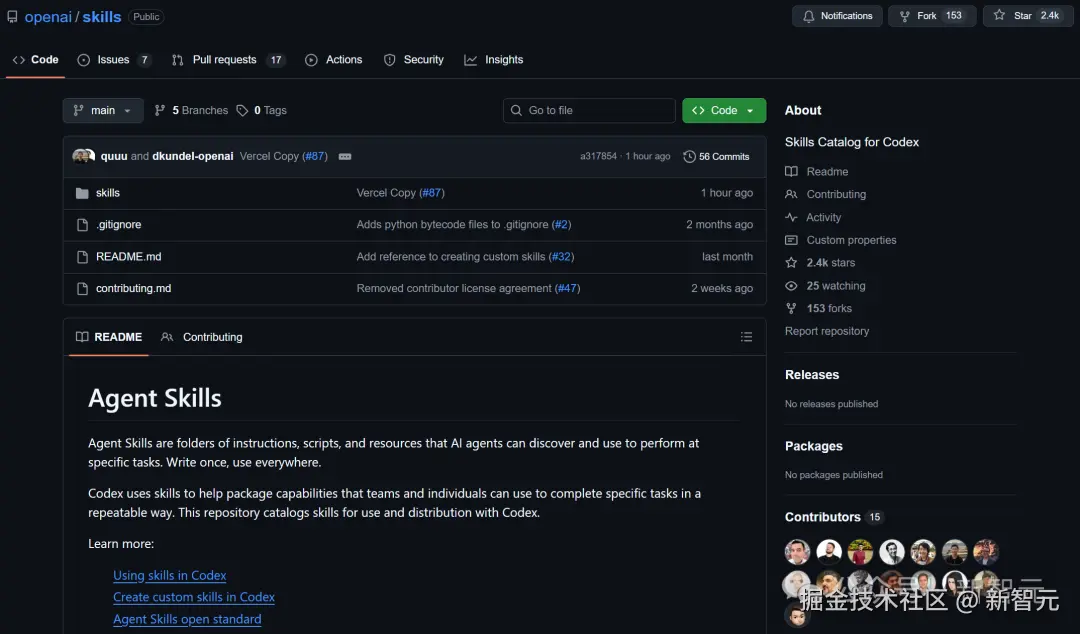Open pull request #47 link
This screenshot has width=1080, height=634.
point(568,288)
